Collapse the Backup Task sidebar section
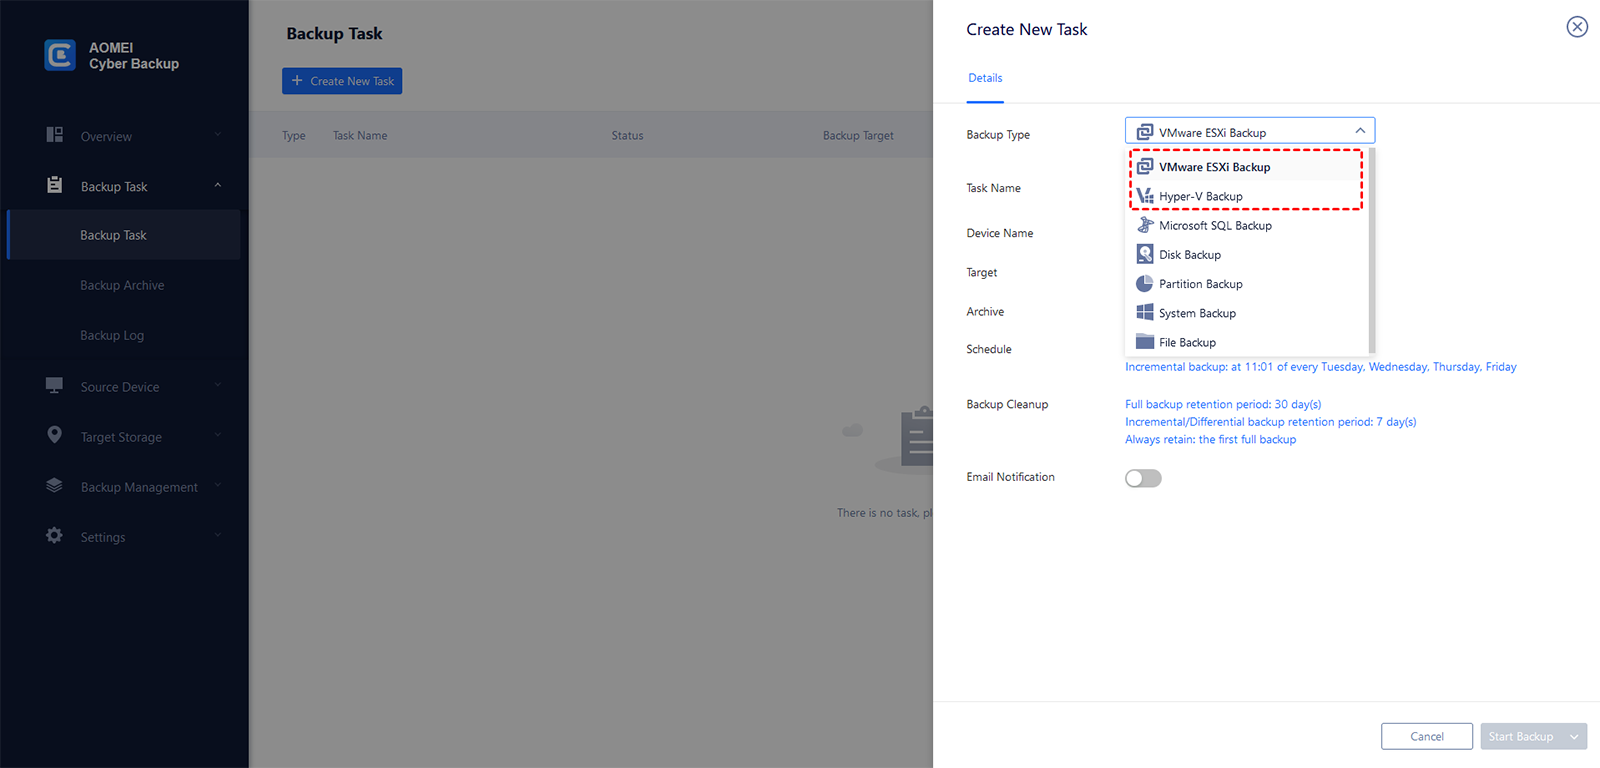The width and height of the screenshot is (1600, 768). point(217,186)
